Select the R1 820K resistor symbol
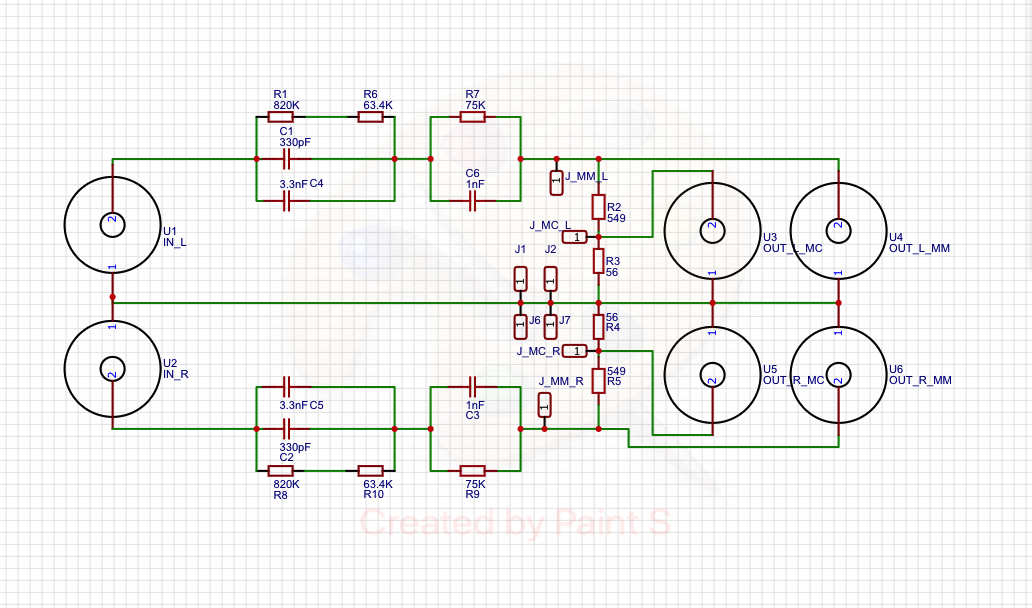 pyautogui.click(x=281, y=117)
